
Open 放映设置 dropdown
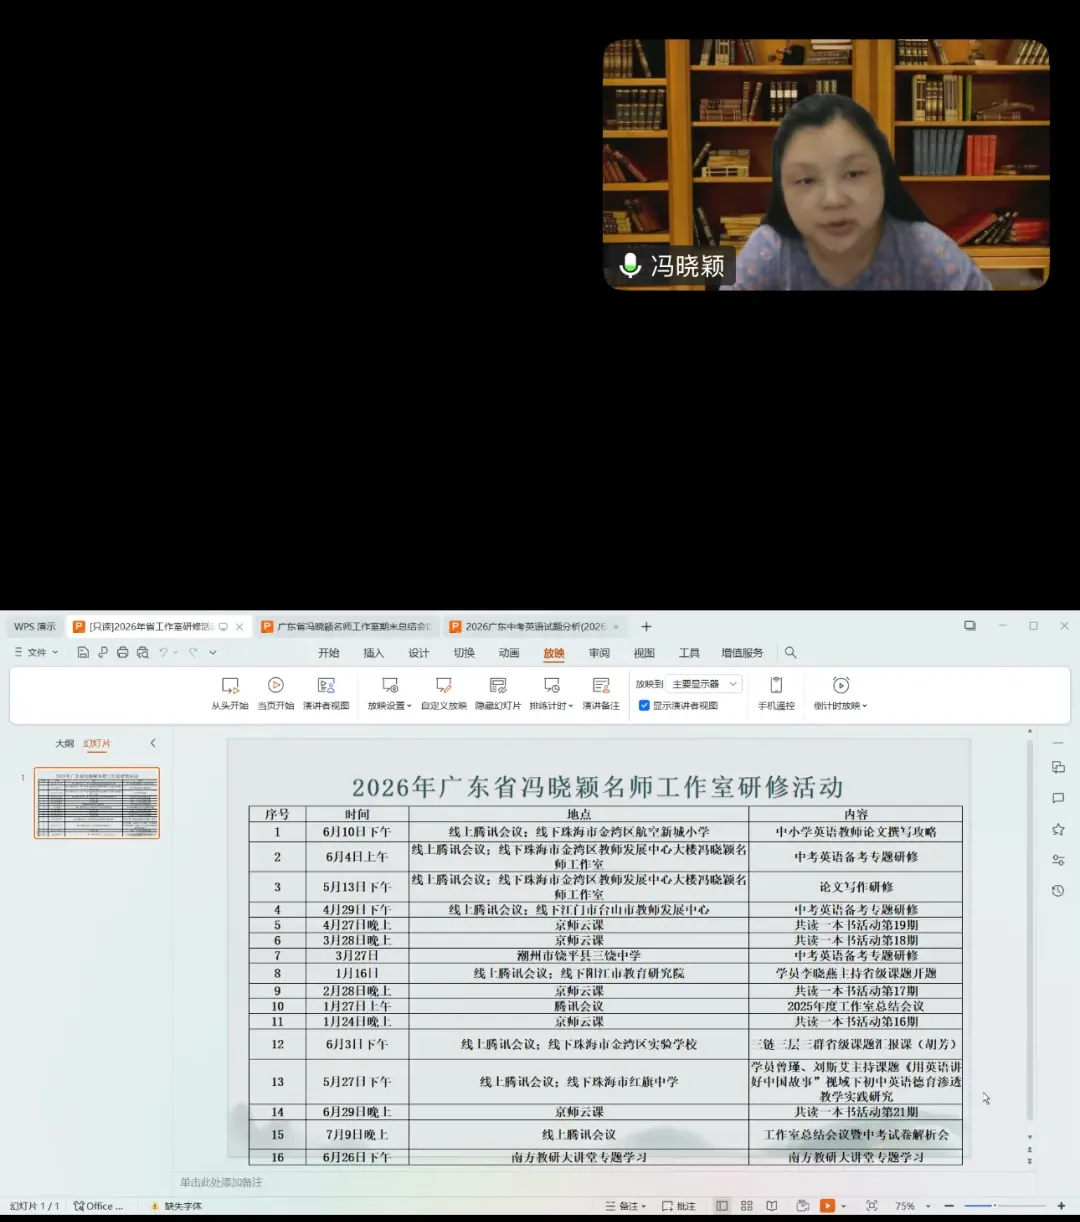tap(389, 693)
